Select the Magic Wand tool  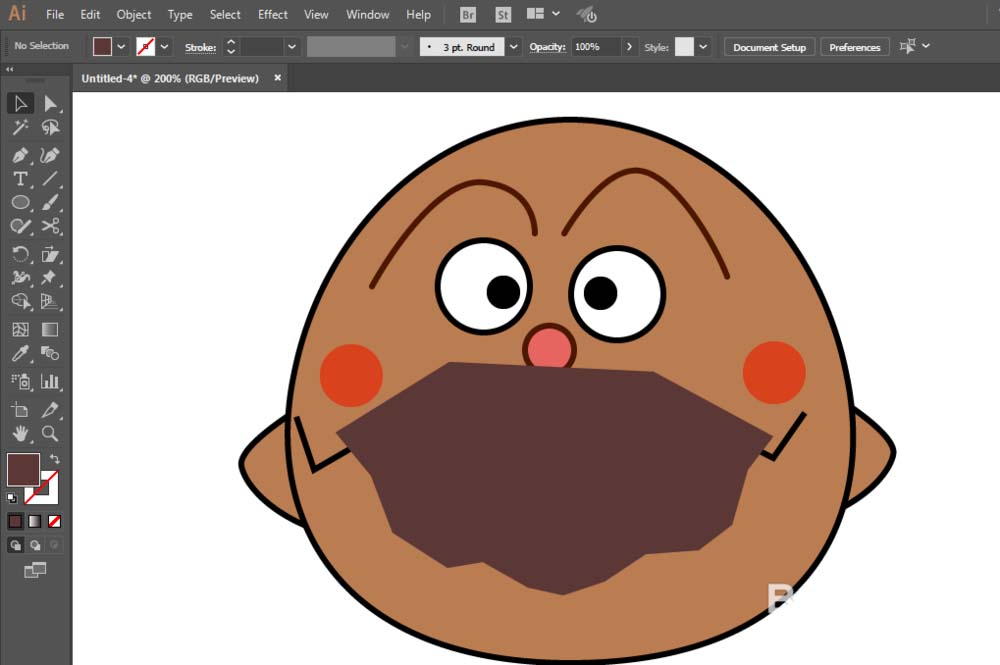point(20,128)
